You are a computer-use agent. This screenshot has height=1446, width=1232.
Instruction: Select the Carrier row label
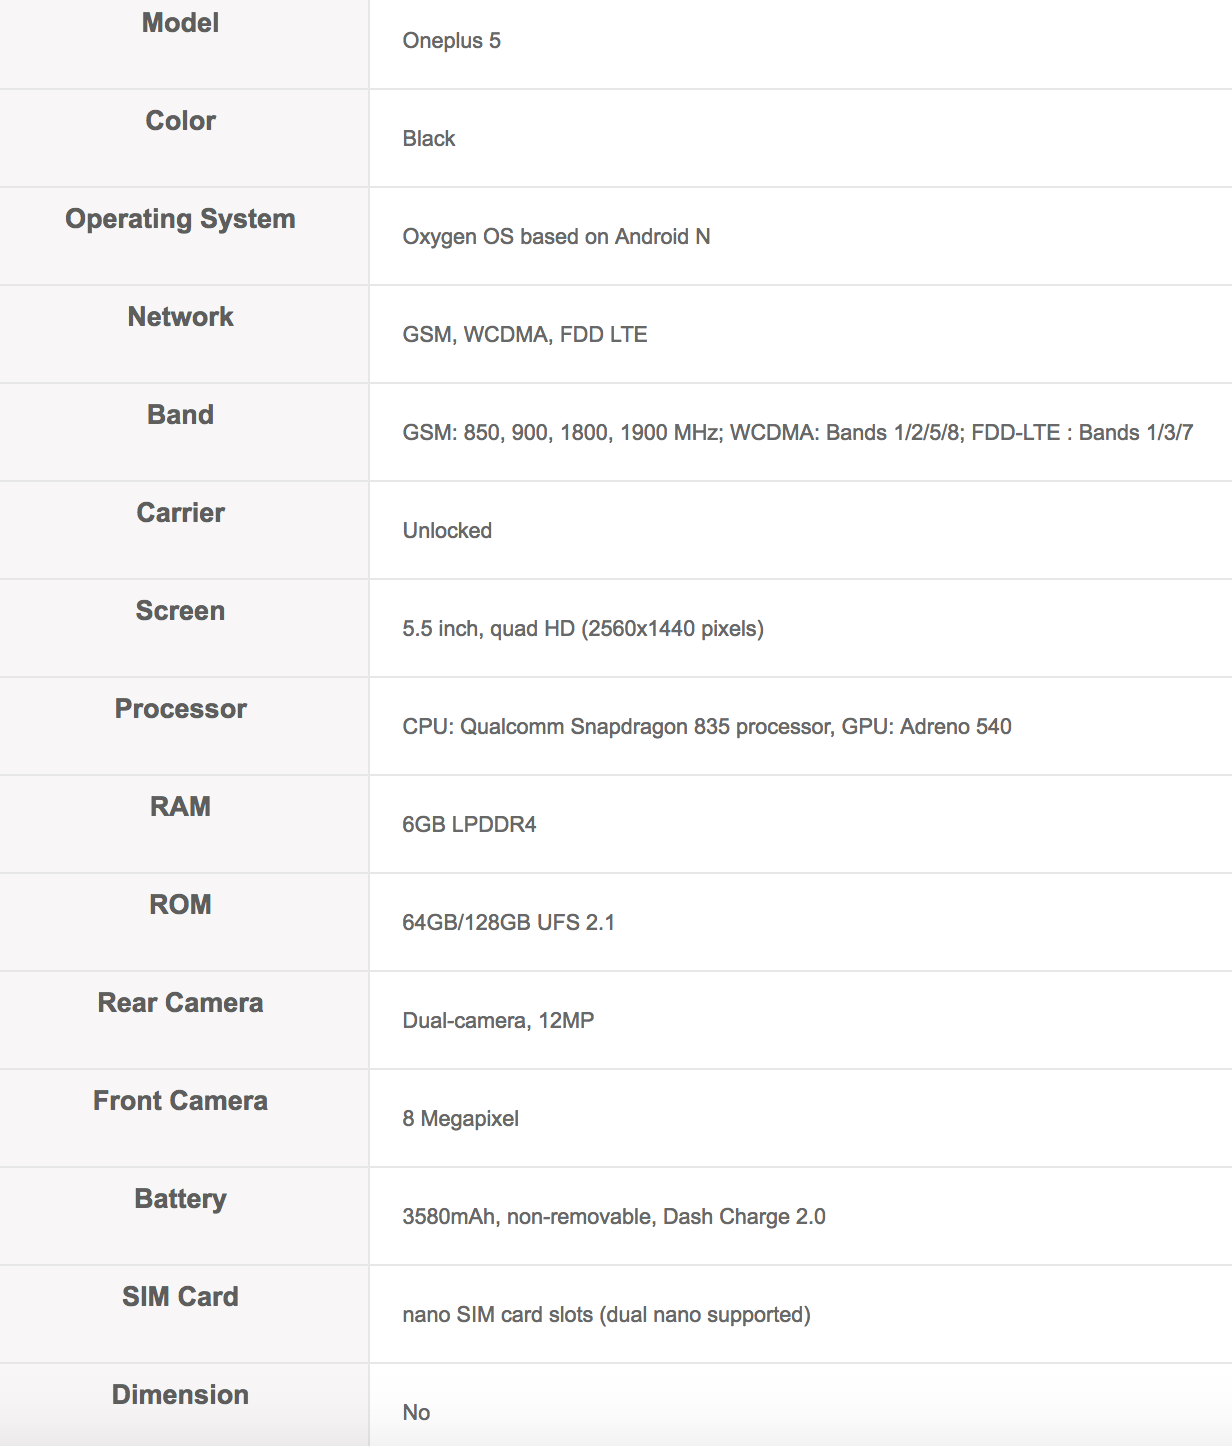(x=180, y=513)
